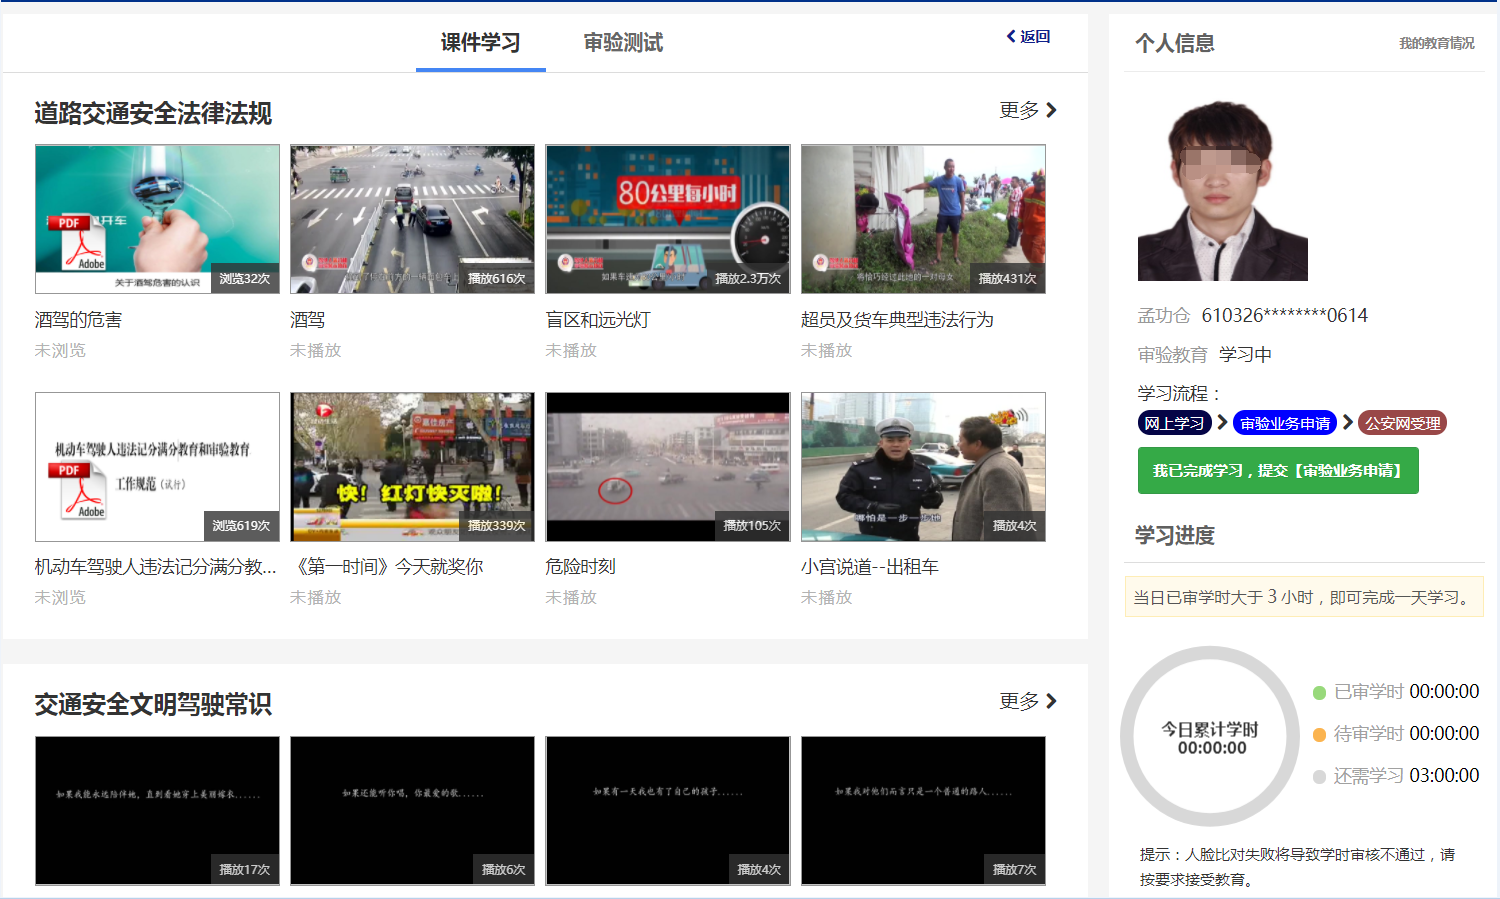Open the 红灯快灭啦 video thumbnail
This screenshot has height=899, width=1500.
pos(412,467)
